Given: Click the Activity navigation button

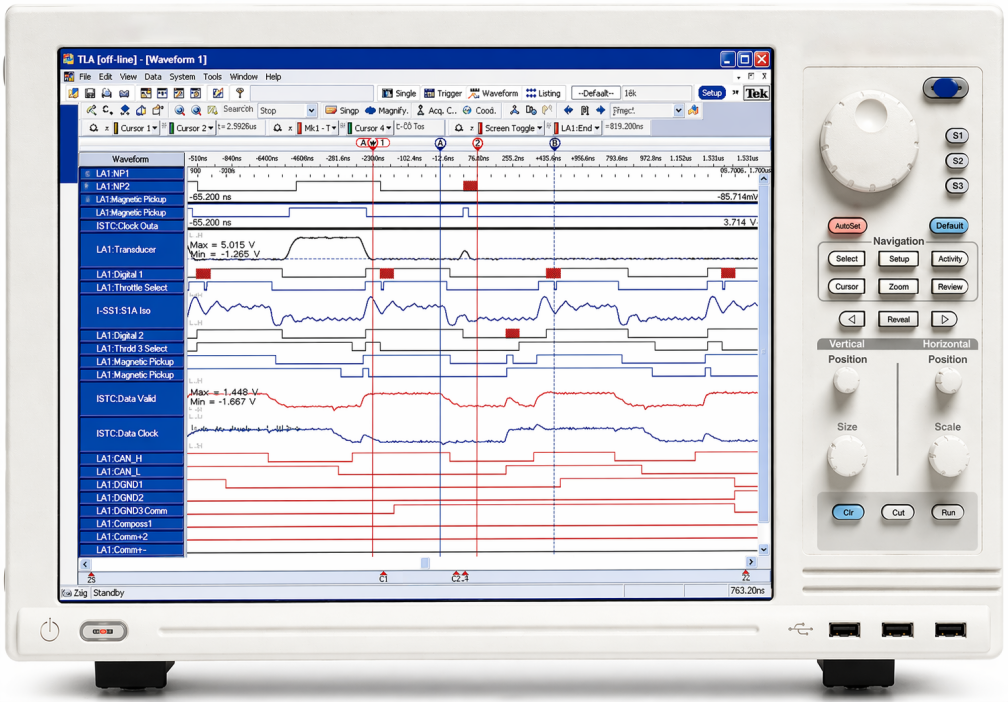Looking at the screenshot, I should [x=950, y=258].
